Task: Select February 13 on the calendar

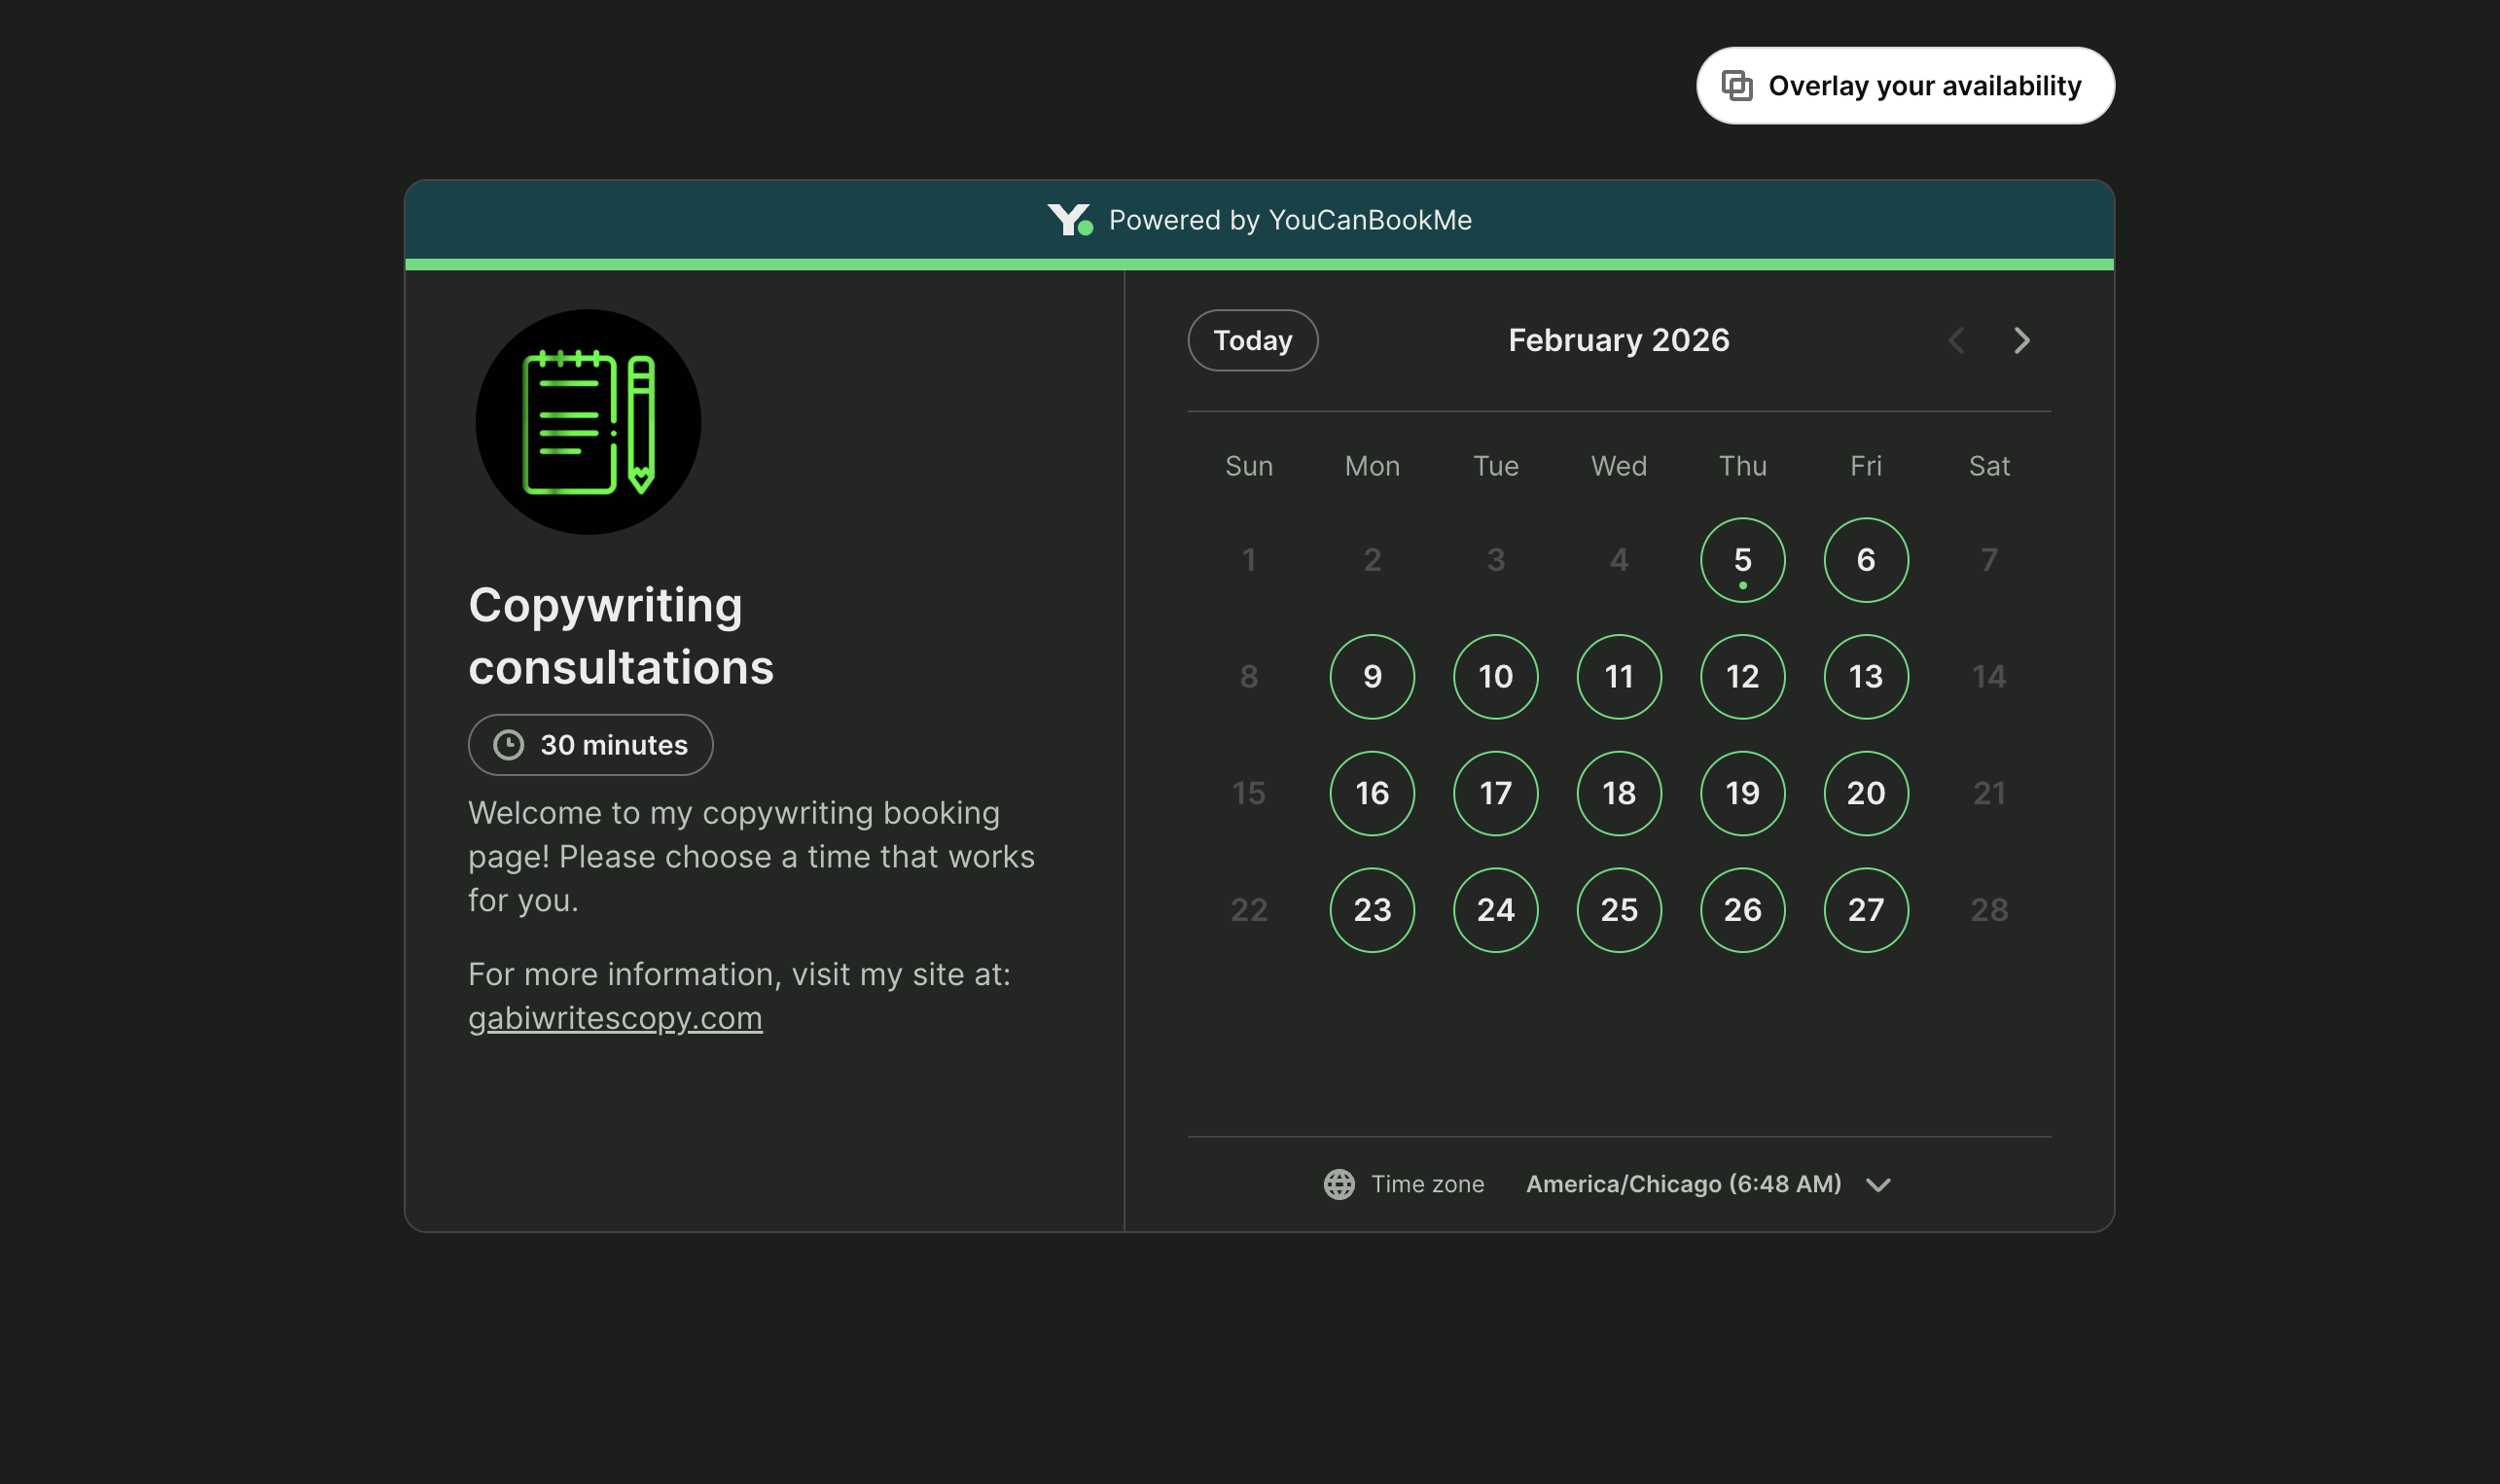Action: (1865, 677)
